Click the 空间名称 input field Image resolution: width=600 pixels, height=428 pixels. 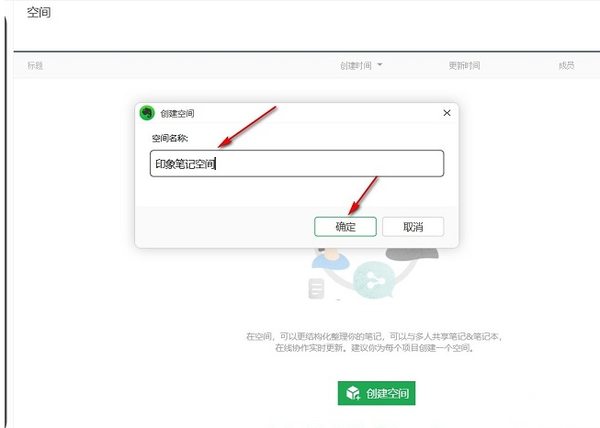click(x=297, y=163)
